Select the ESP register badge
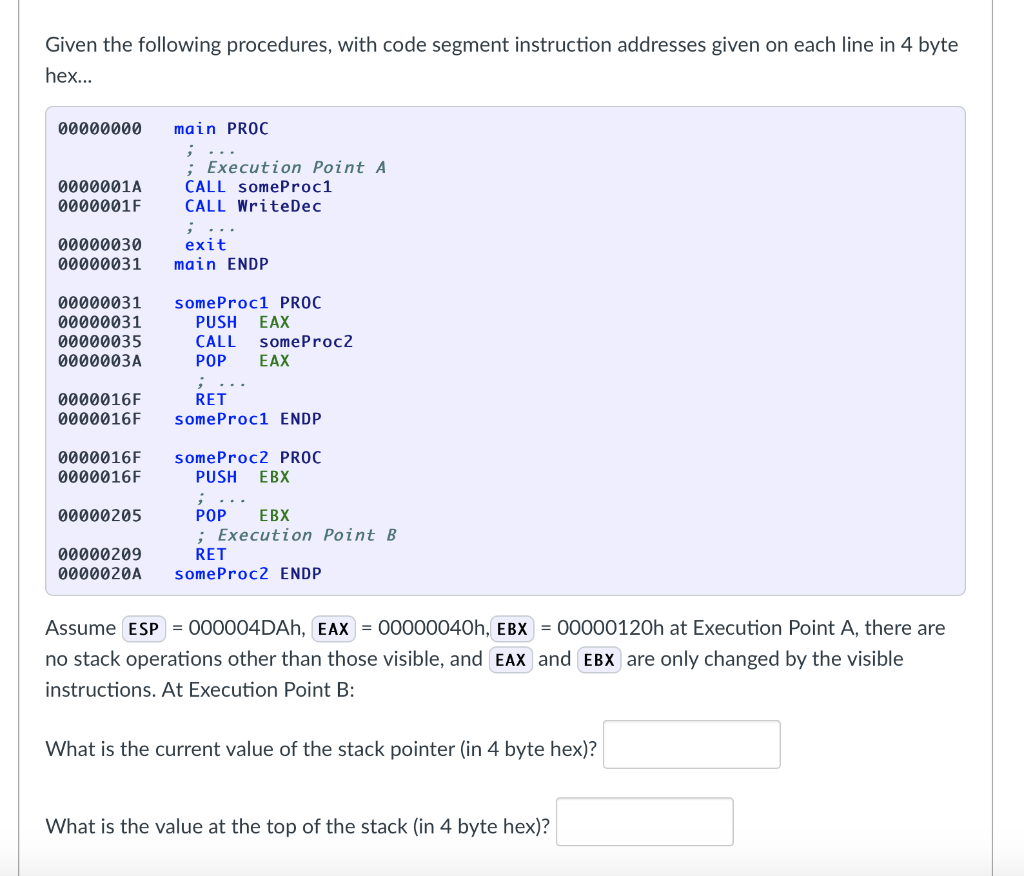Viewport: 1024px width, 876px height. point(143,628)
